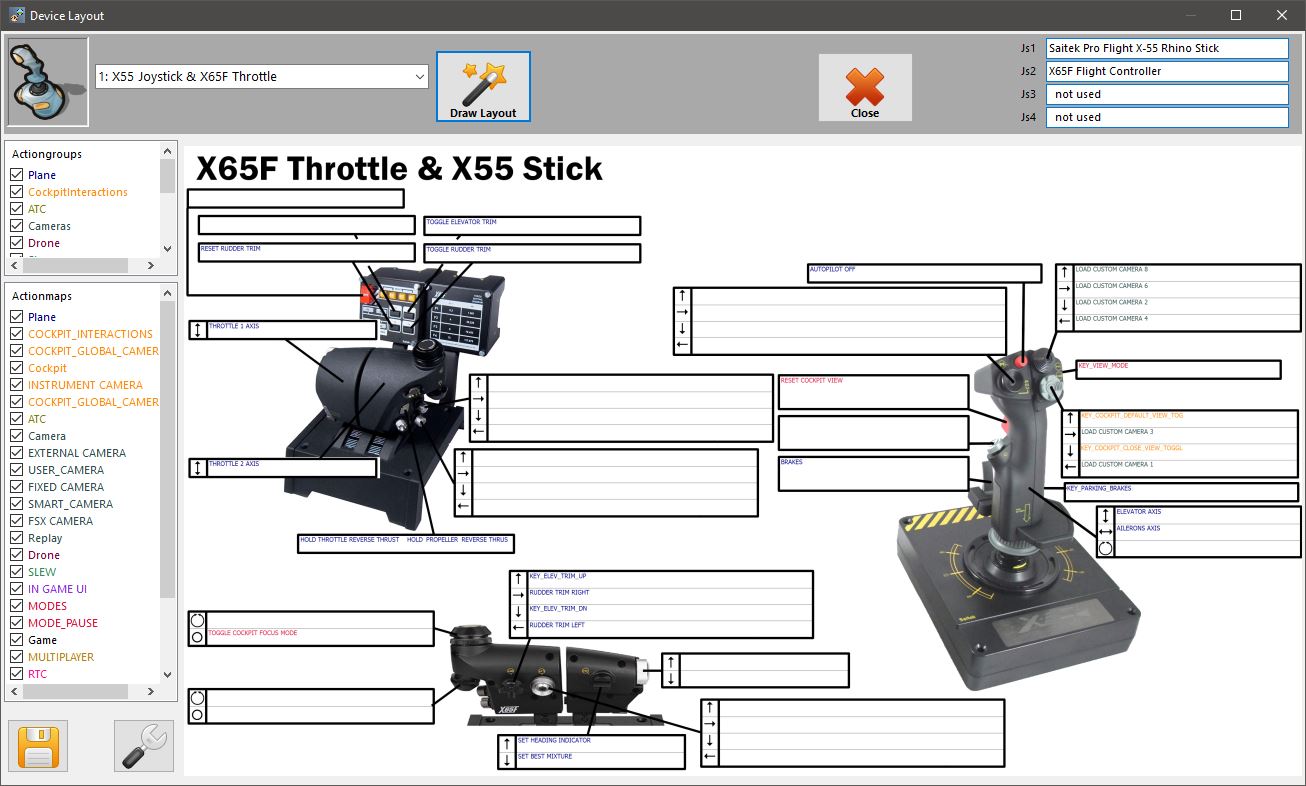Image resolution: width=1306 pixels, height=786 pixels.
Task: Toggle the RTC actionmap checkbox
Action: 17,674
